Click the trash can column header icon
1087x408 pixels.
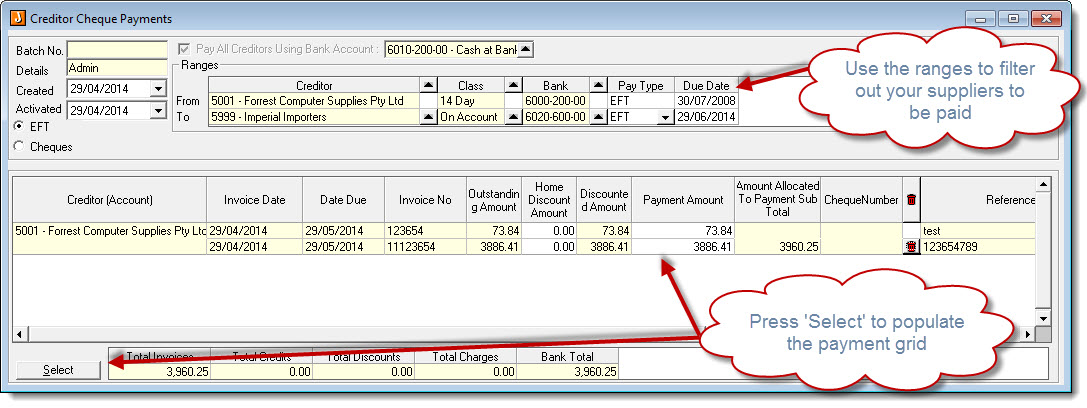tap(911, 200)
